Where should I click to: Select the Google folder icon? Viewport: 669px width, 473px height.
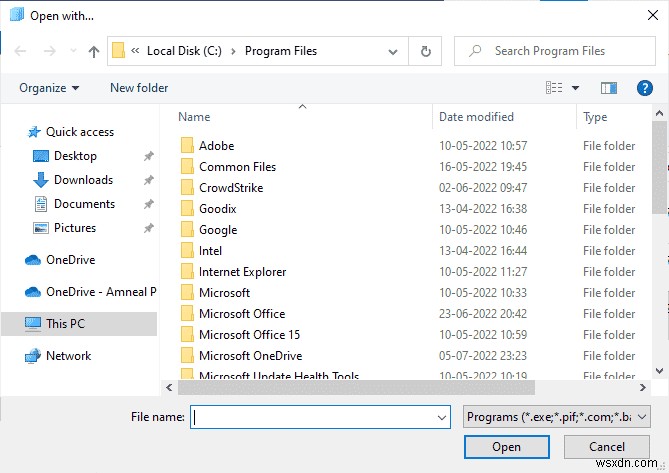(x=187, y=229)
